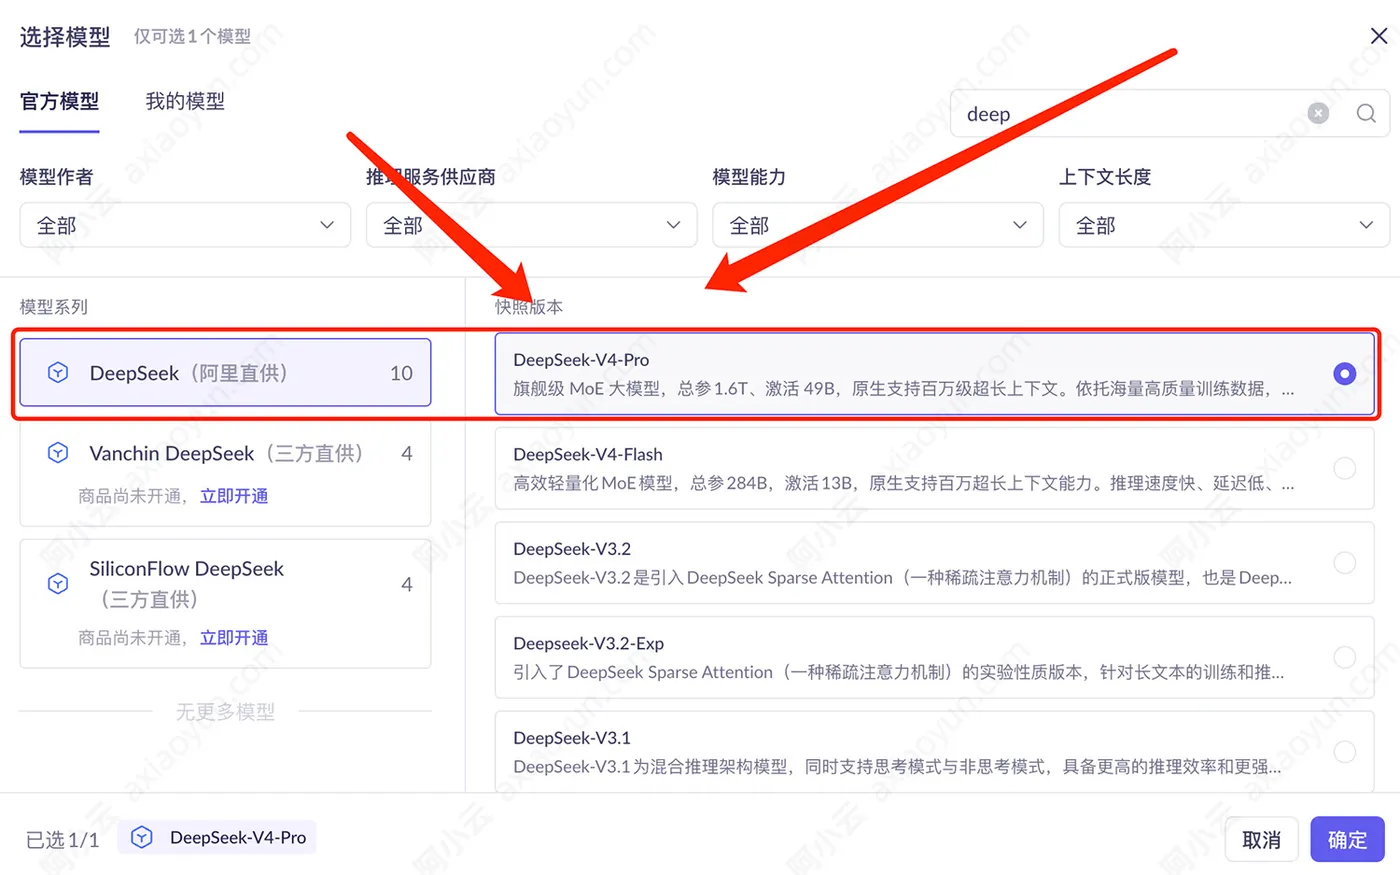This screenshot has width=1400, height=875.
Task: Click the 已选 1/1 selection count
Action: pyautogui.click(x=63, y=840)
